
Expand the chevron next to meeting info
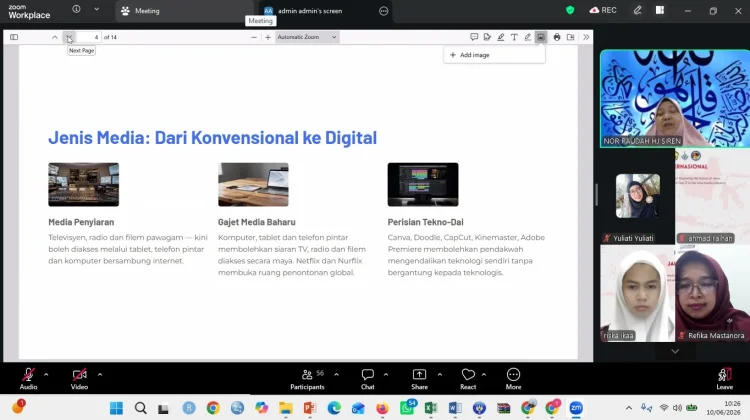[97, 9]
